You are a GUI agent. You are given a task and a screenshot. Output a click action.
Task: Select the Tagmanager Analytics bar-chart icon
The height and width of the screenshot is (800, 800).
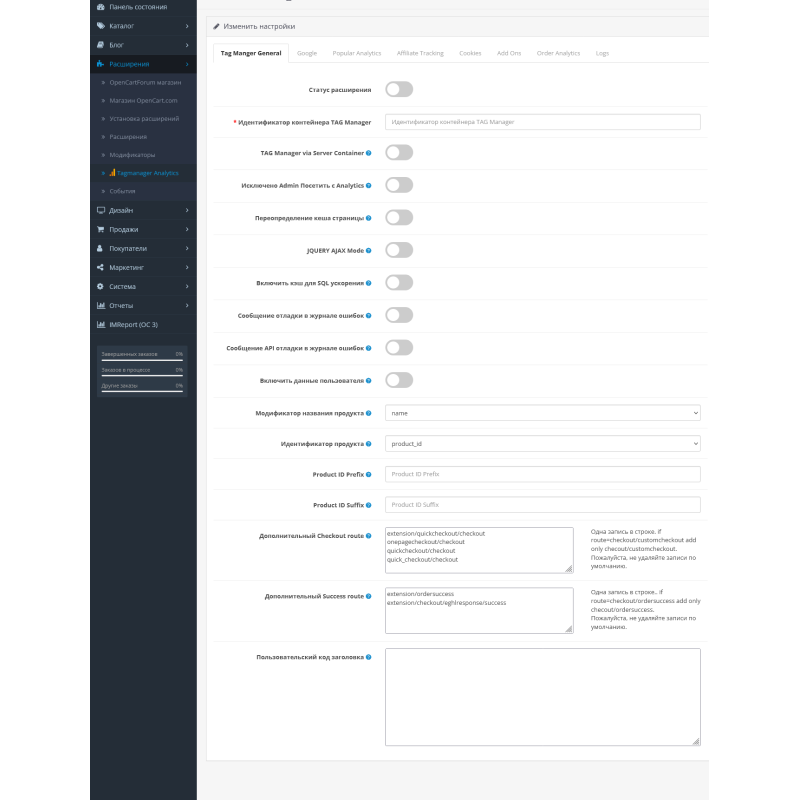112,174
